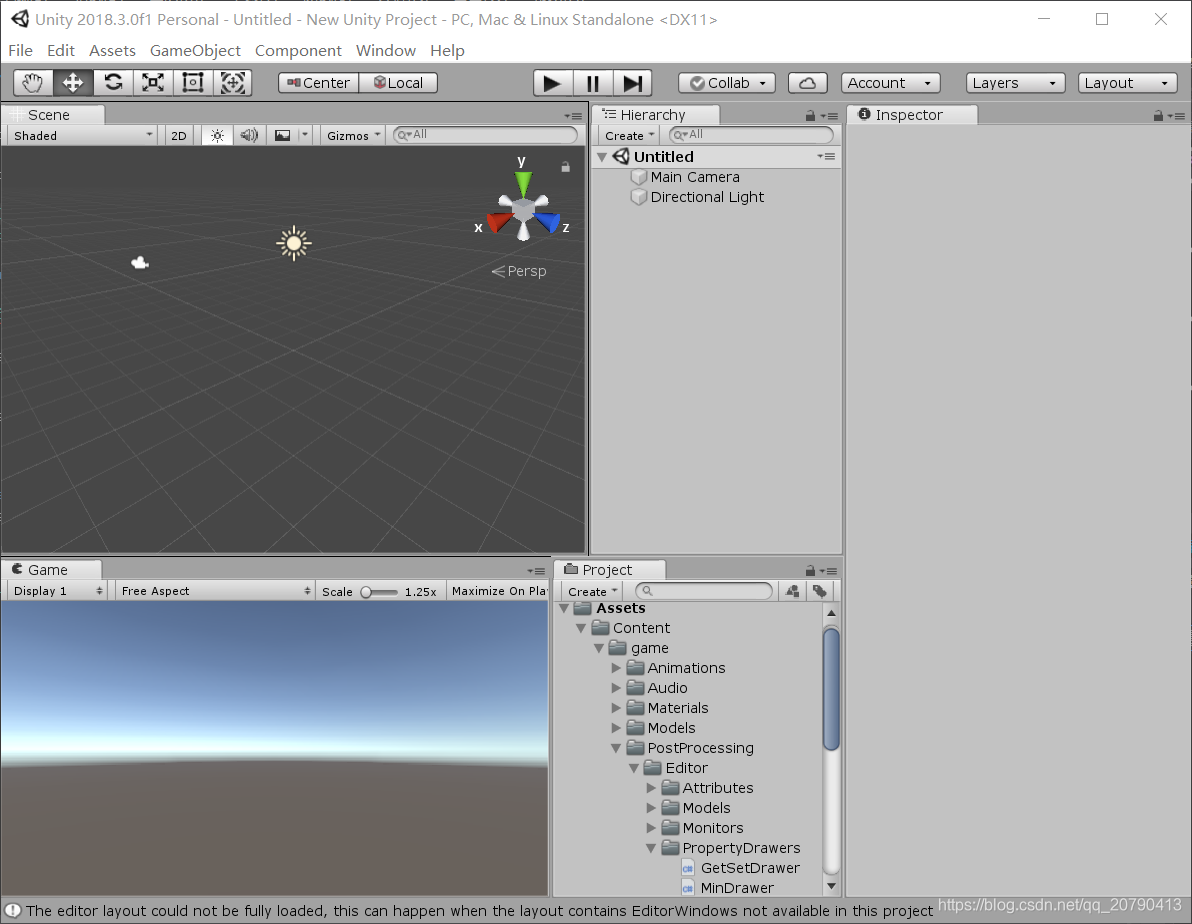Open the Account dropdown
This screenshot has height=924, width=1192.
(890, 83)
